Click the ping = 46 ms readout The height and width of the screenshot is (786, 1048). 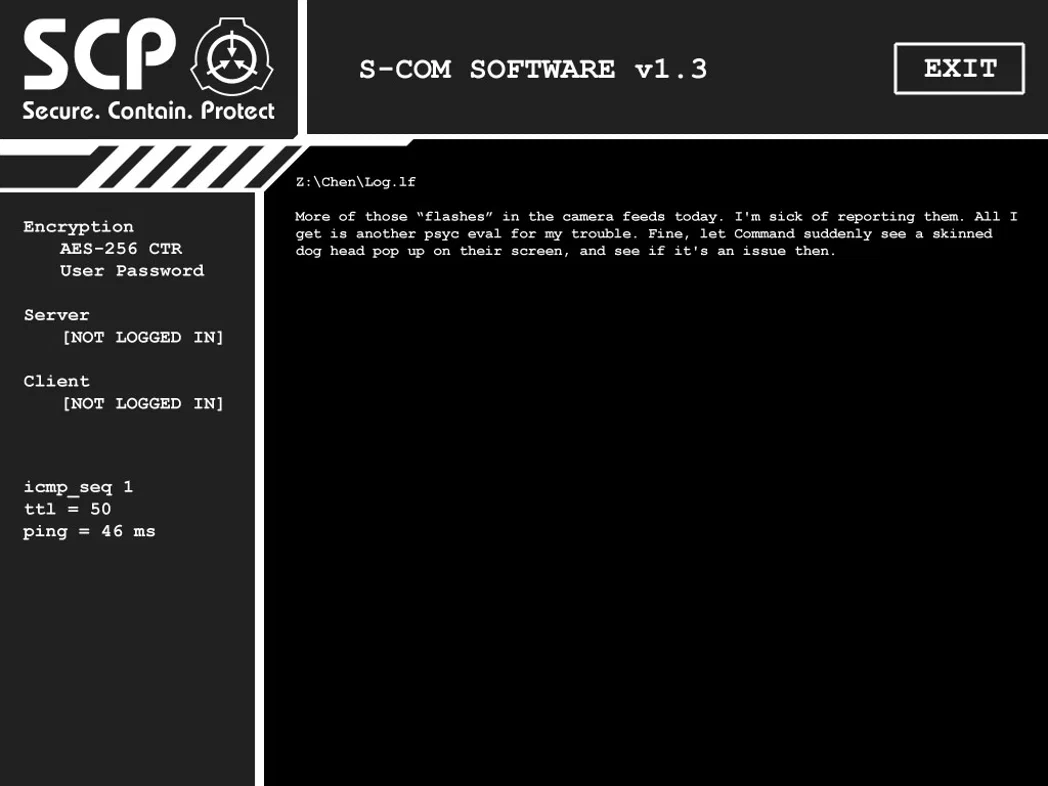pos(89,531)
